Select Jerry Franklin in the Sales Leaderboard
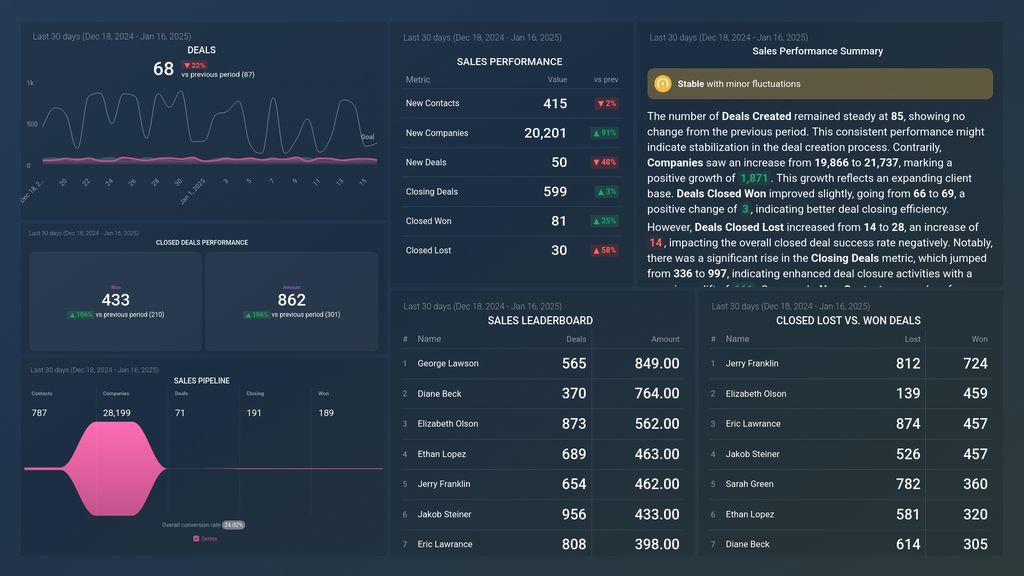 coord(444,484)
